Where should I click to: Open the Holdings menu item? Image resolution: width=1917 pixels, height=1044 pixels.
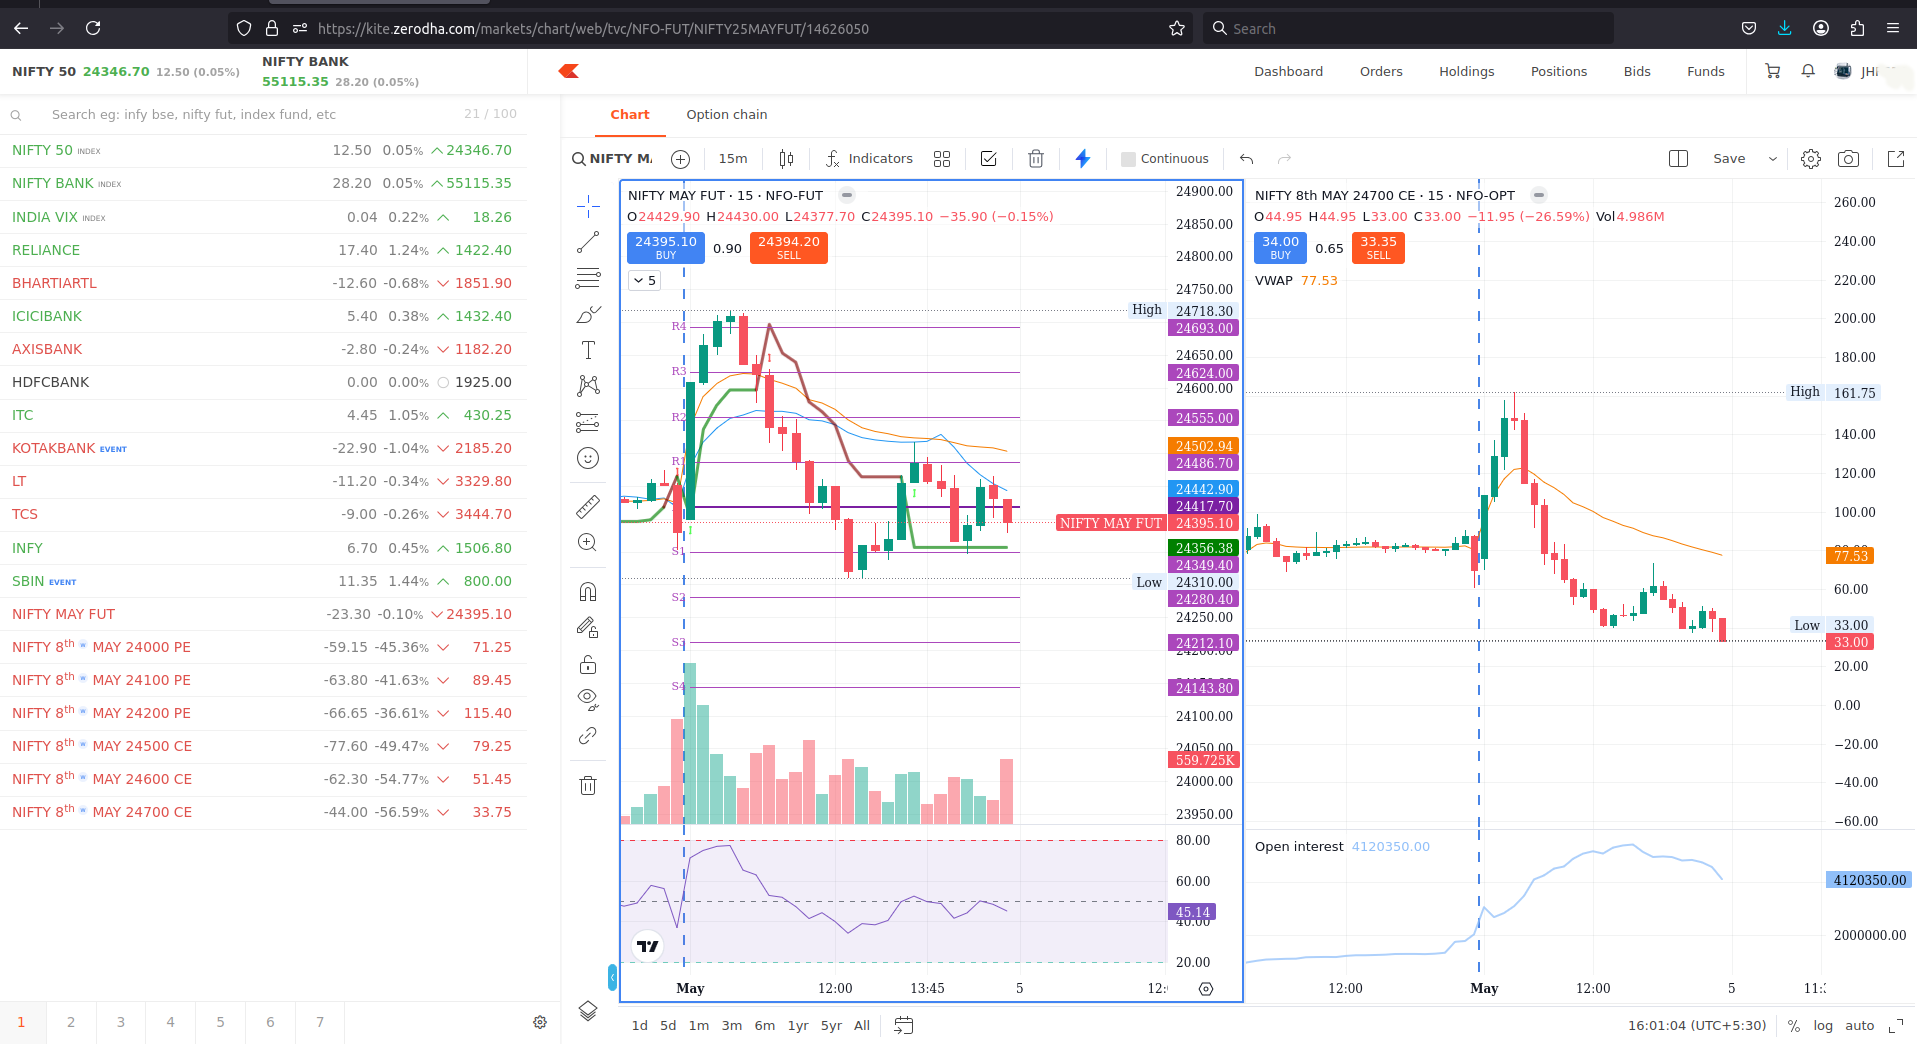[x=1466, y=72]
